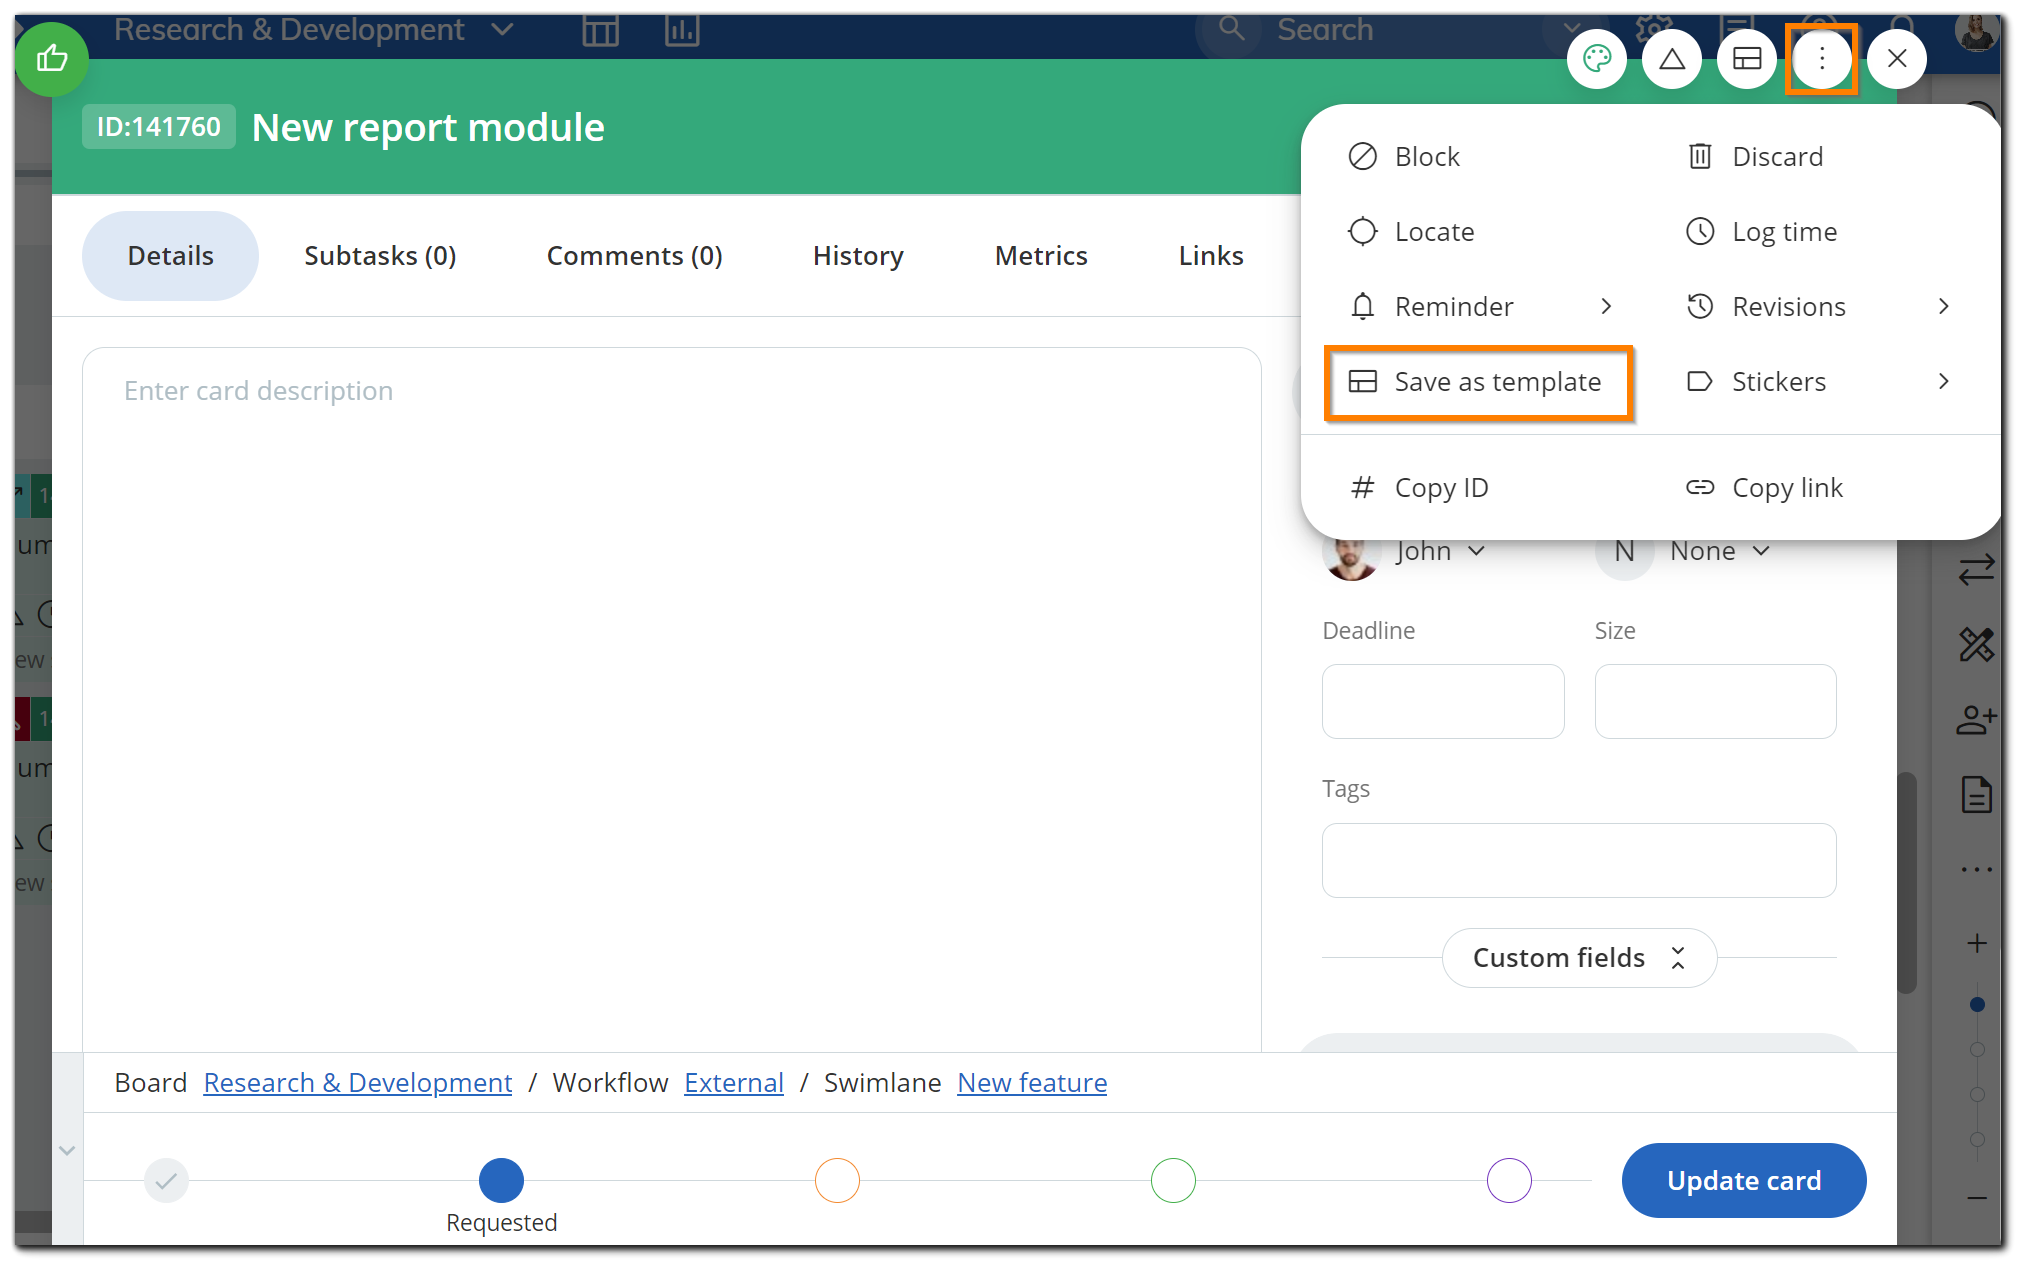Click the Update card button
Viewport: 2028px width, 1272px height.
tap(1743, 1180)
